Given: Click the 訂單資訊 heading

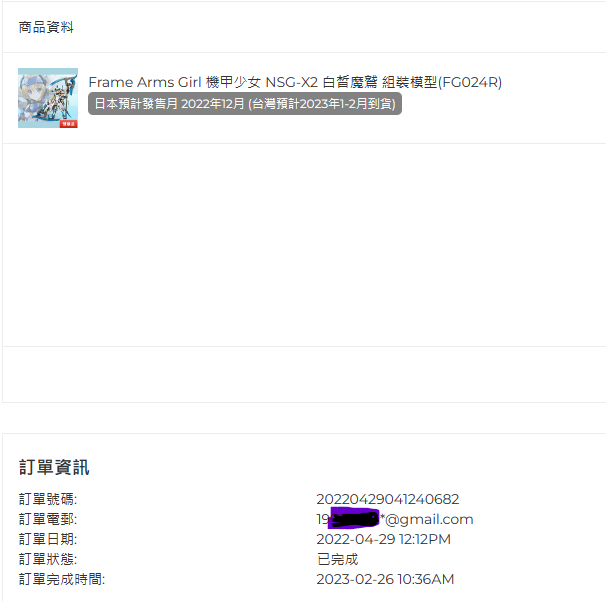Looking at the screenshot, I should point(54,467).
